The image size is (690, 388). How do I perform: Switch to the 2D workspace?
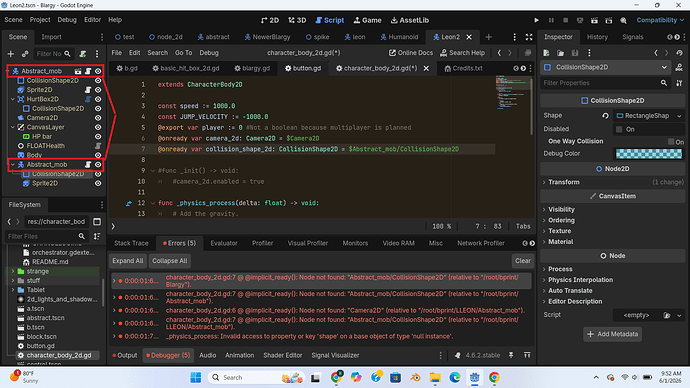pos(270,20)
